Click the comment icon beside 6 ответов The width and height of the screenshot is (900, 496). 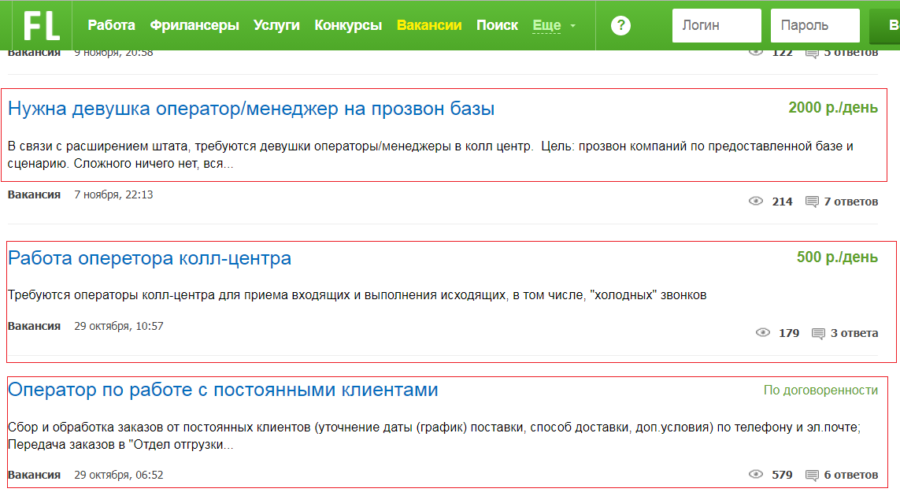(812, 475)
